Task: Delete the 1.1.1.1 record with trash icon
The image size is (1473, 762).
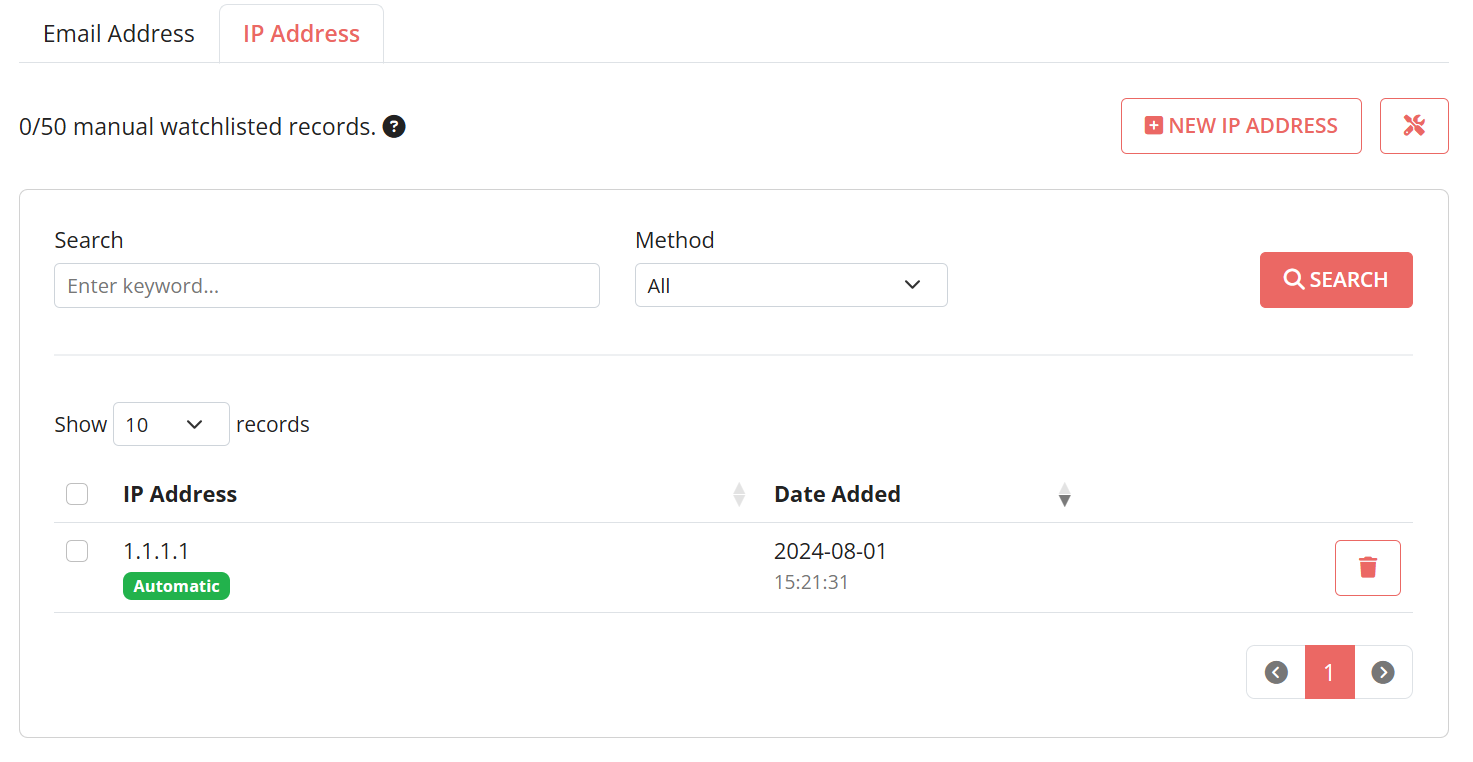Action: coord(1368,568)
